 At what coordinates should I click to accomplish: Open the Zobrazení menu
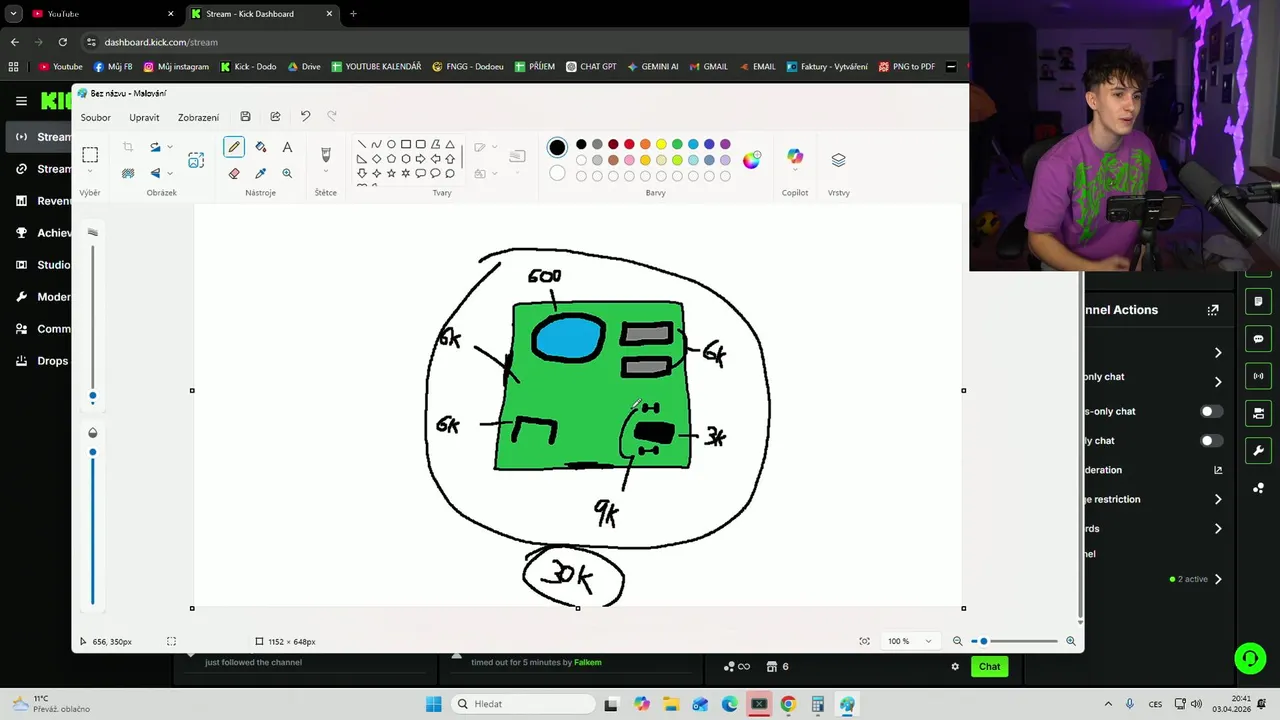(x=198, y=117)
